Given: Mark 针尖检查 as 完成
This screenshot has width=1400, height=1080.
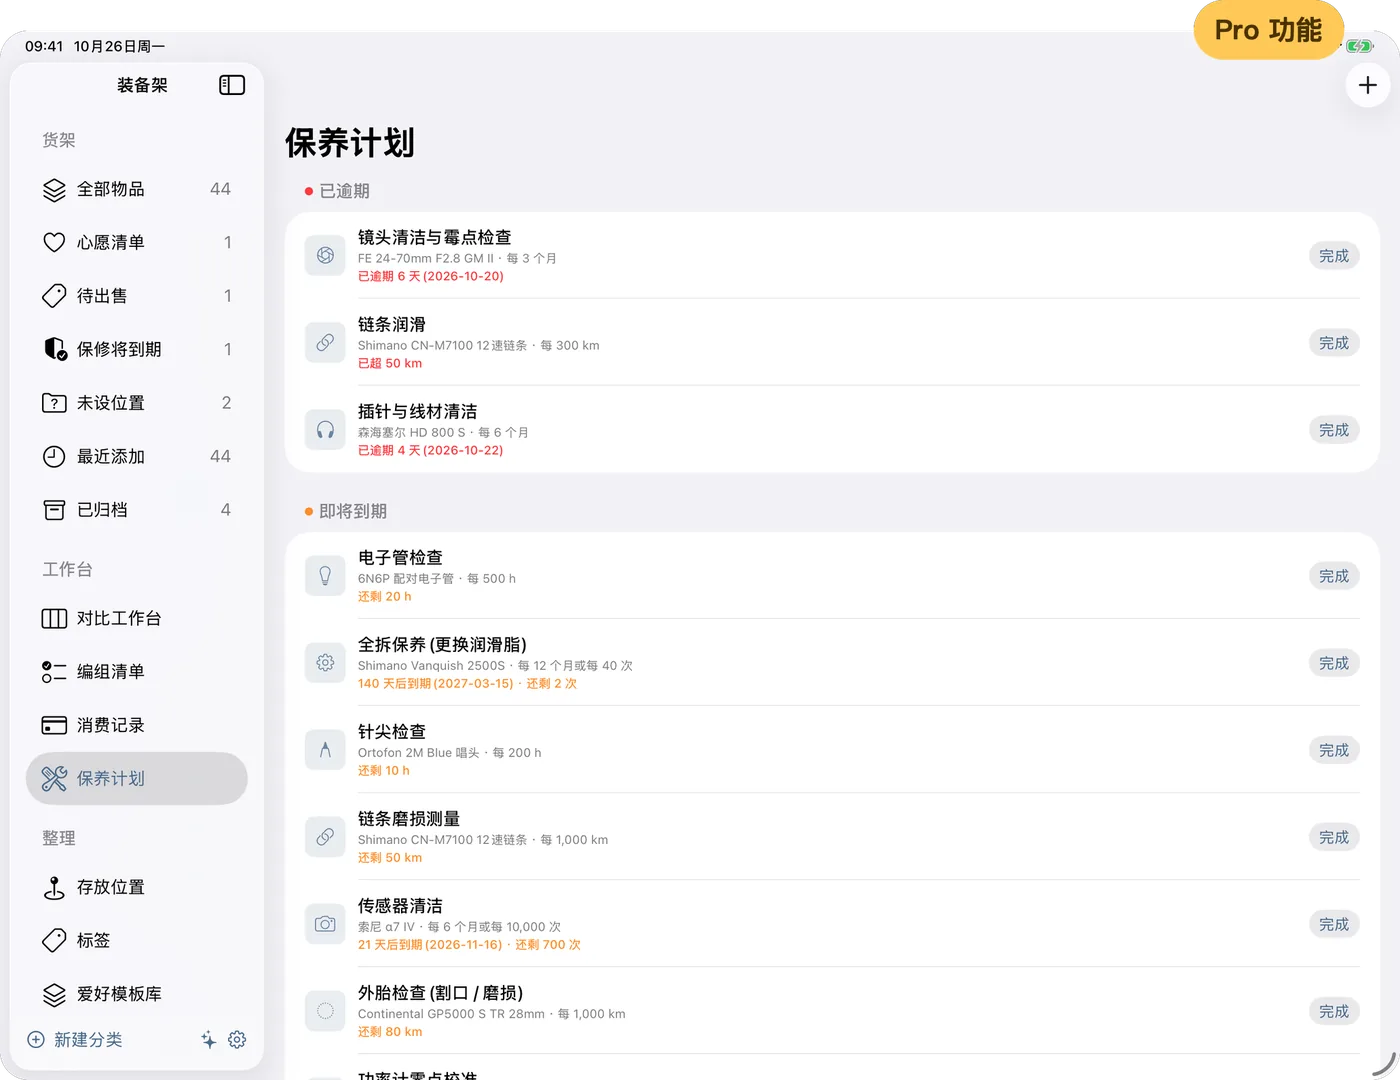Looking at the screenshot, I should click(x=1334, y=750).
